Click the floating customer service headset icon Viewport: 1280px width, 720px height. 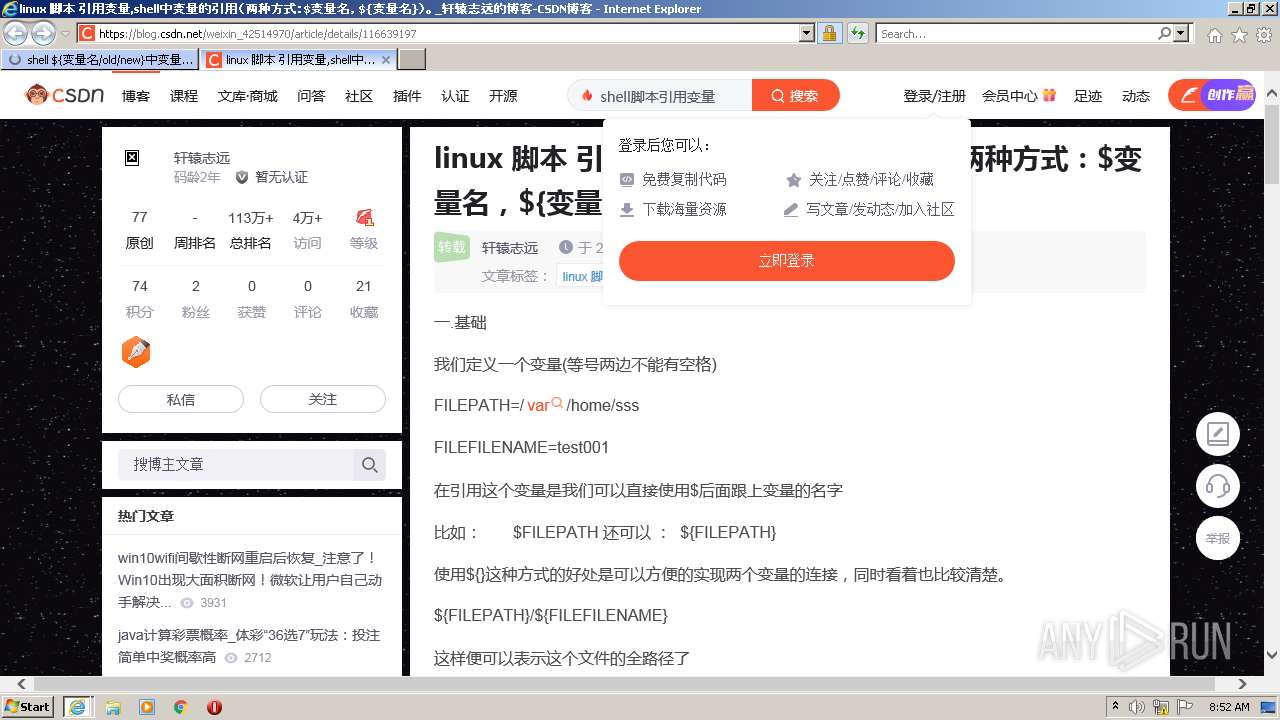coord(1218,486)
